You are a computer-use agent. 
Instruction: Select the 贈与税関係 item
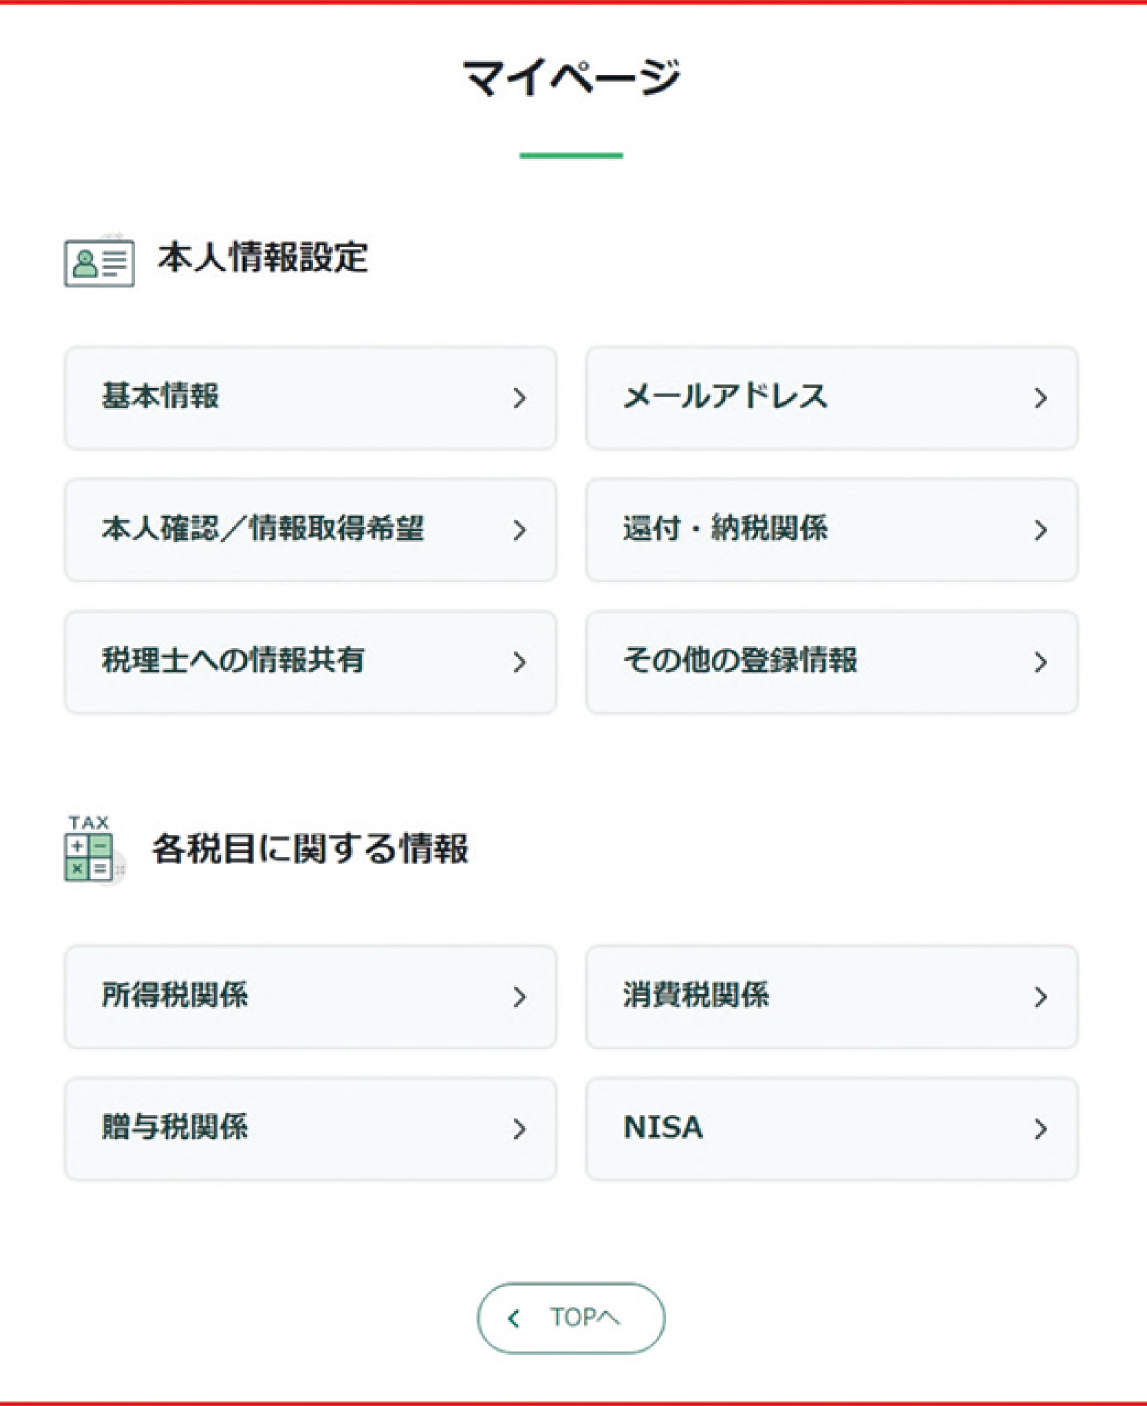pyautogui.click(x=310, y=1128)
